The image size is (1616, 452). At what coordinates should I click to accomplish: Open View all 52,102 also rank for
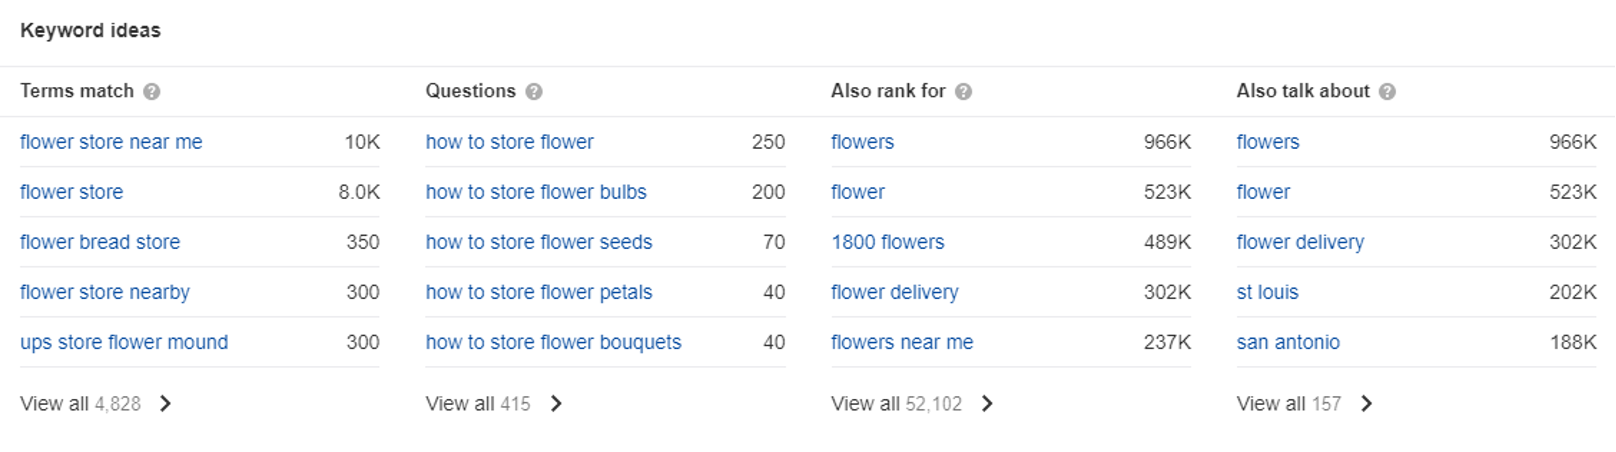(x=912, y=404)
